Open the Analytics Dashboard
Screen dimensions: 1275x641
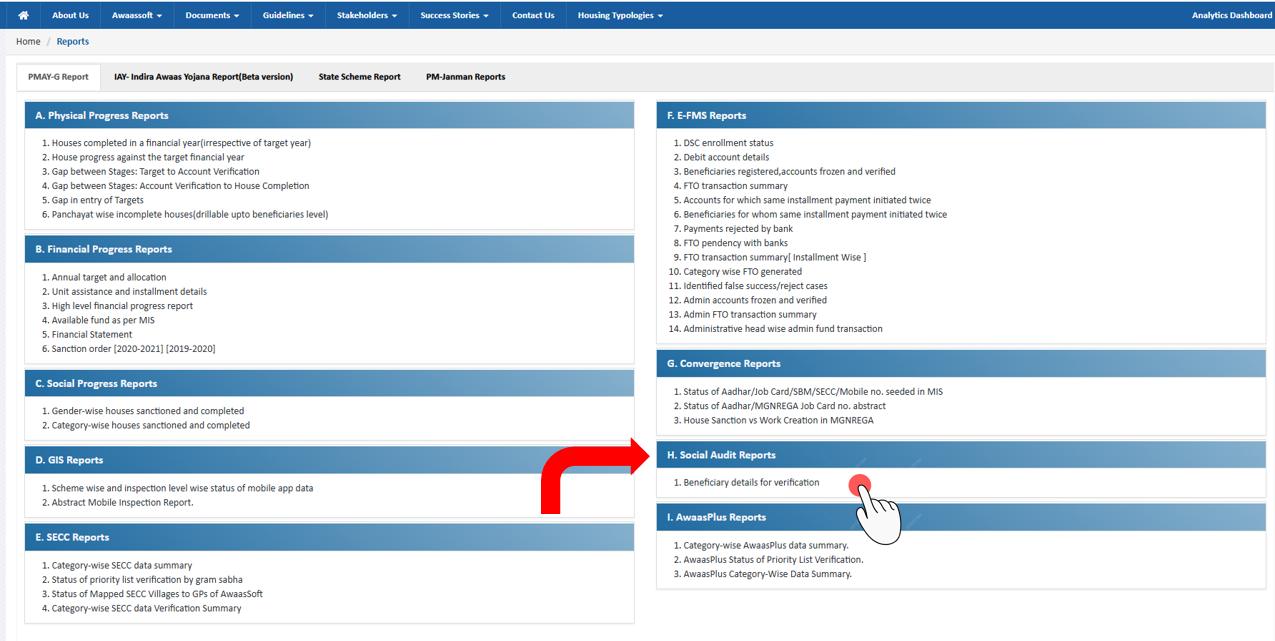point(1231,14)
